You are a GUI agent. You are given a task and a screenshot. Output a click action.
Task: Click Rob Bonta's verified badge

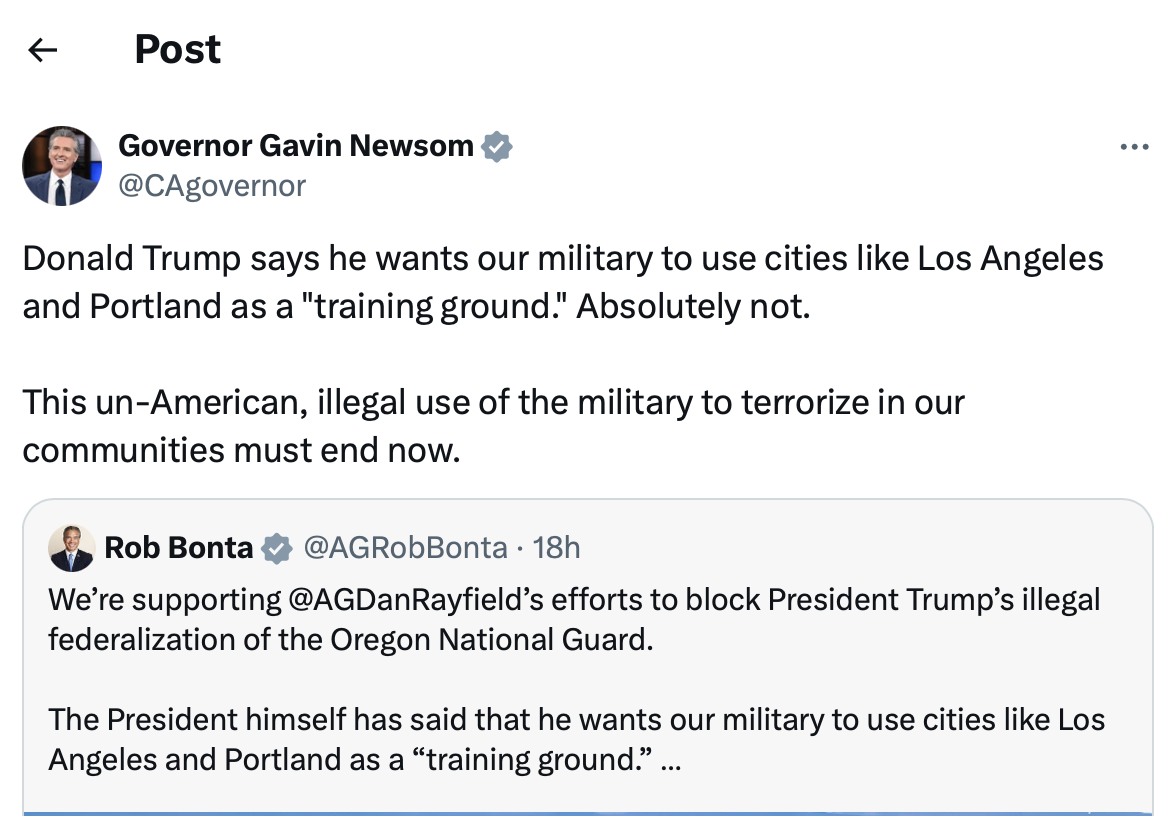pos(276,548)
